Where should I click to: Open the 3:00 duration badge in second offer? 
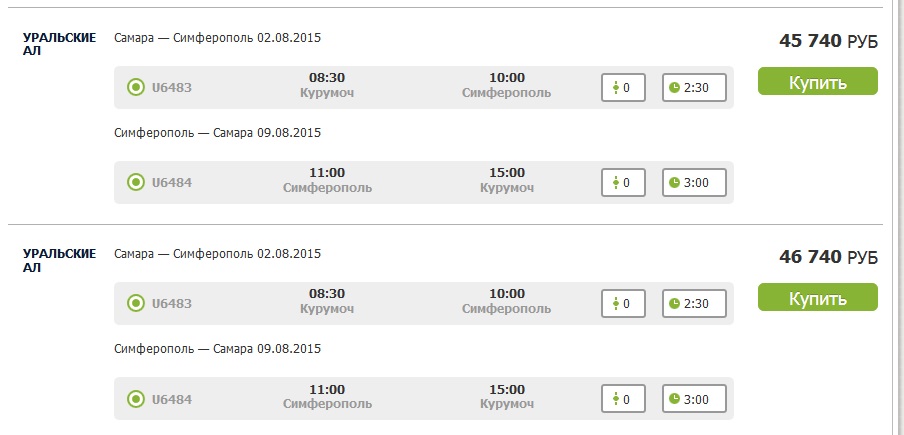694,399
